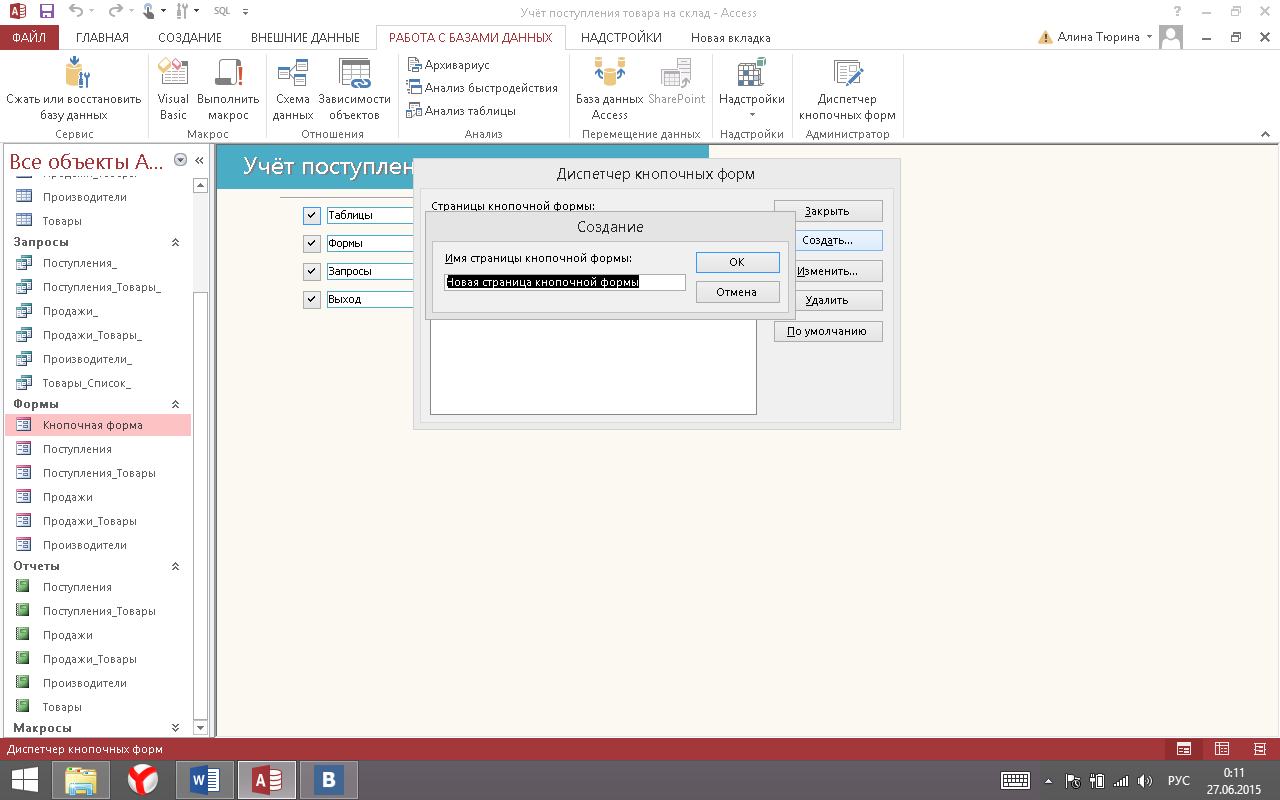
Task: Click Undo icon in quick access toolbar
Action: (x=77, y=12)
